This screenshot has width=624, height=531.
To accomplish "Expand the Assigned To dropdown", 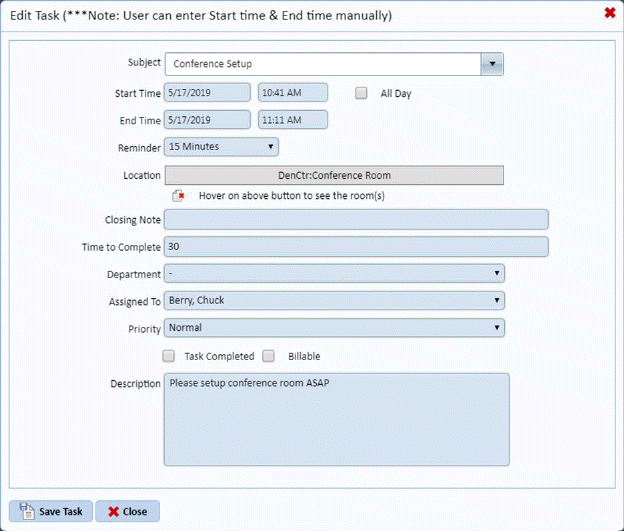I will (334, 300).
